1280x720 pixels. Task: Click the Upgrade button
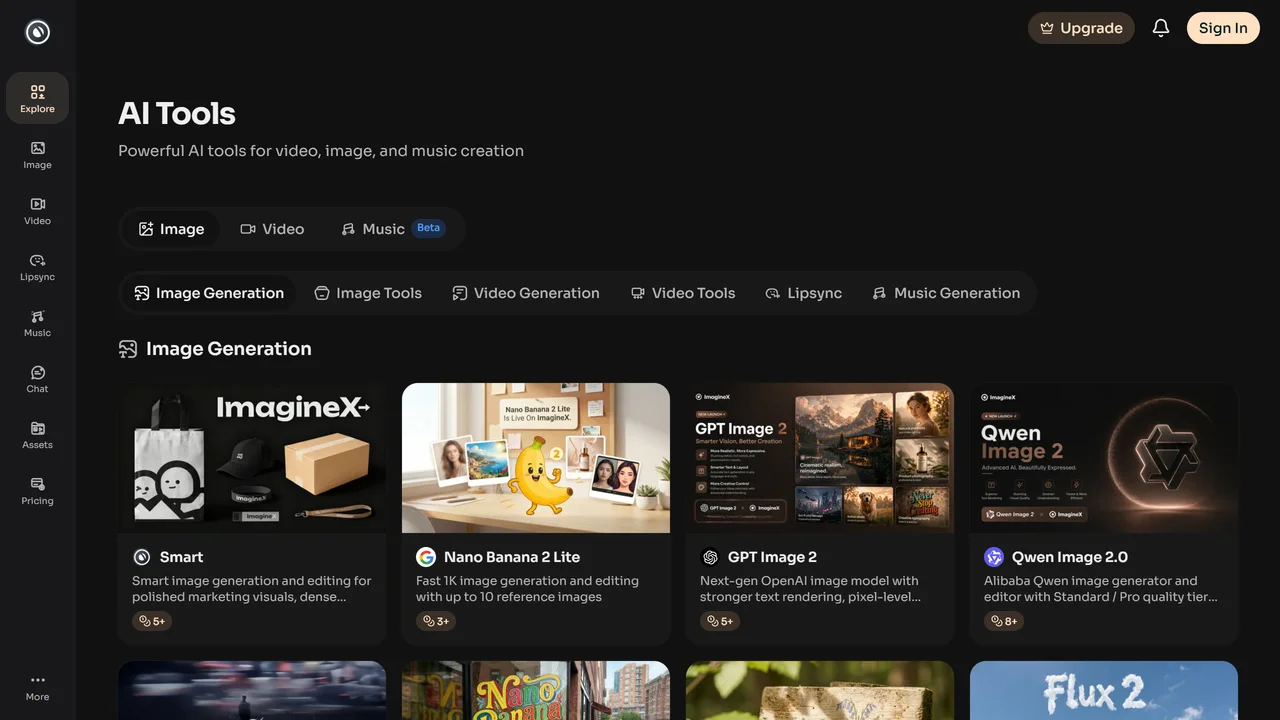[1081, 28]
